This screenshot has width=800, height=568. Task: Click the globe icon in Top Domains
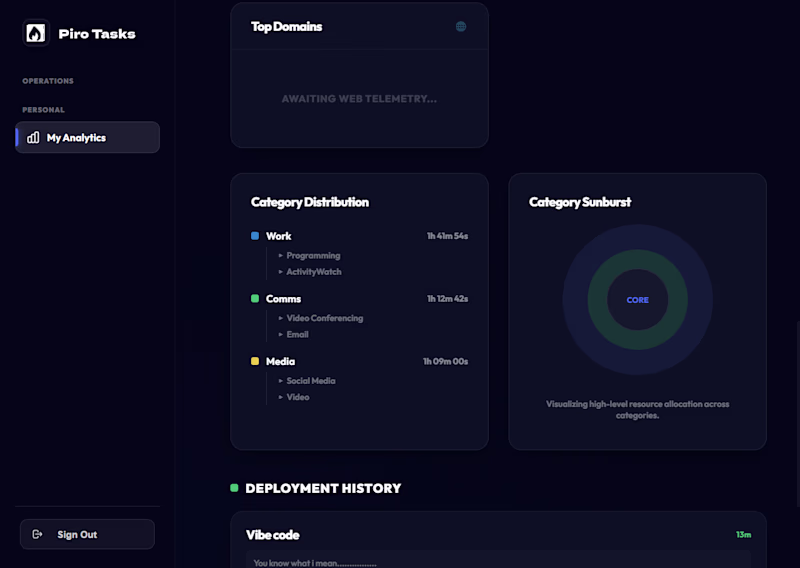[x=461, y=27]
